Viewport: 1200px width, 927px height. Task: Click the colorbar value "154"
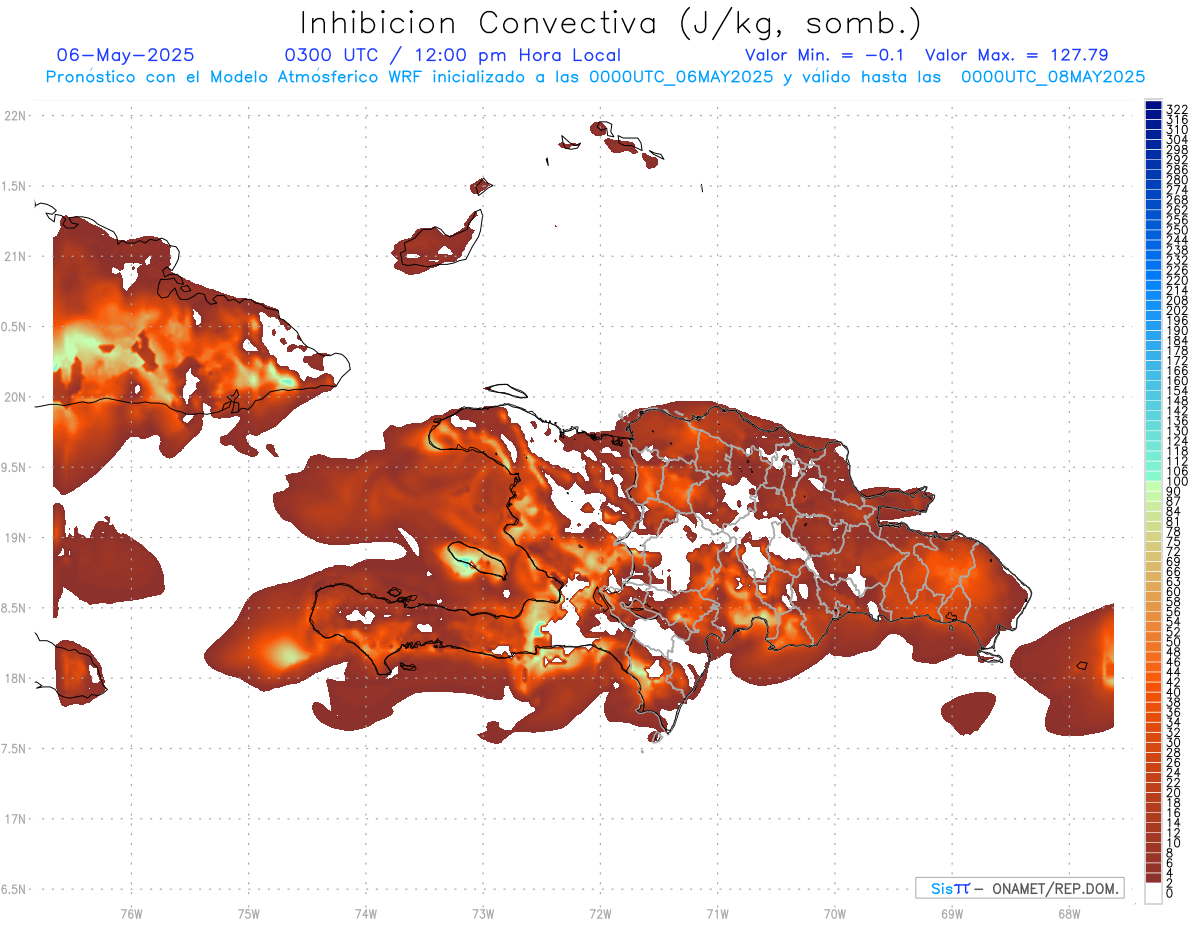(x=1176, y=391)
